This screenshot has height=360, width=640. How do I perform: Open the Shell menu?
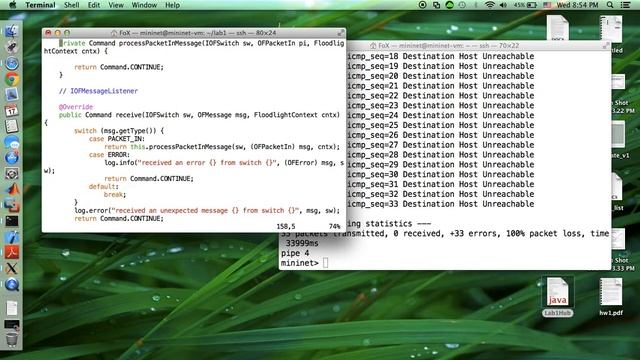pyautogui.click(x=71, y=5)
